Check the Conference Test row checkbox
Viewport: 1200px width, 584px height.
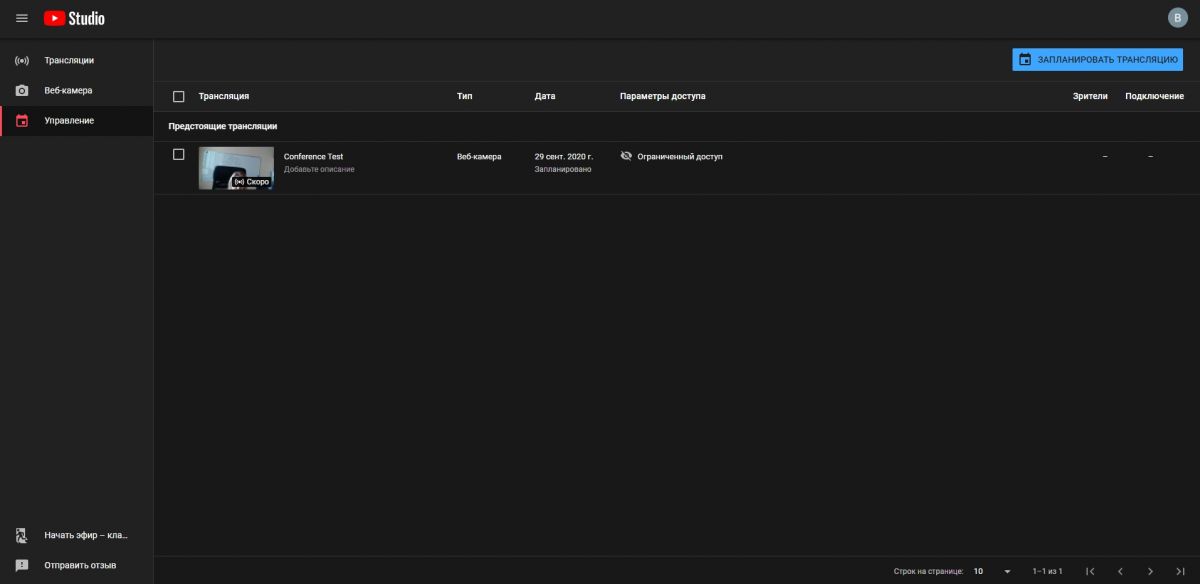[179, 154]
